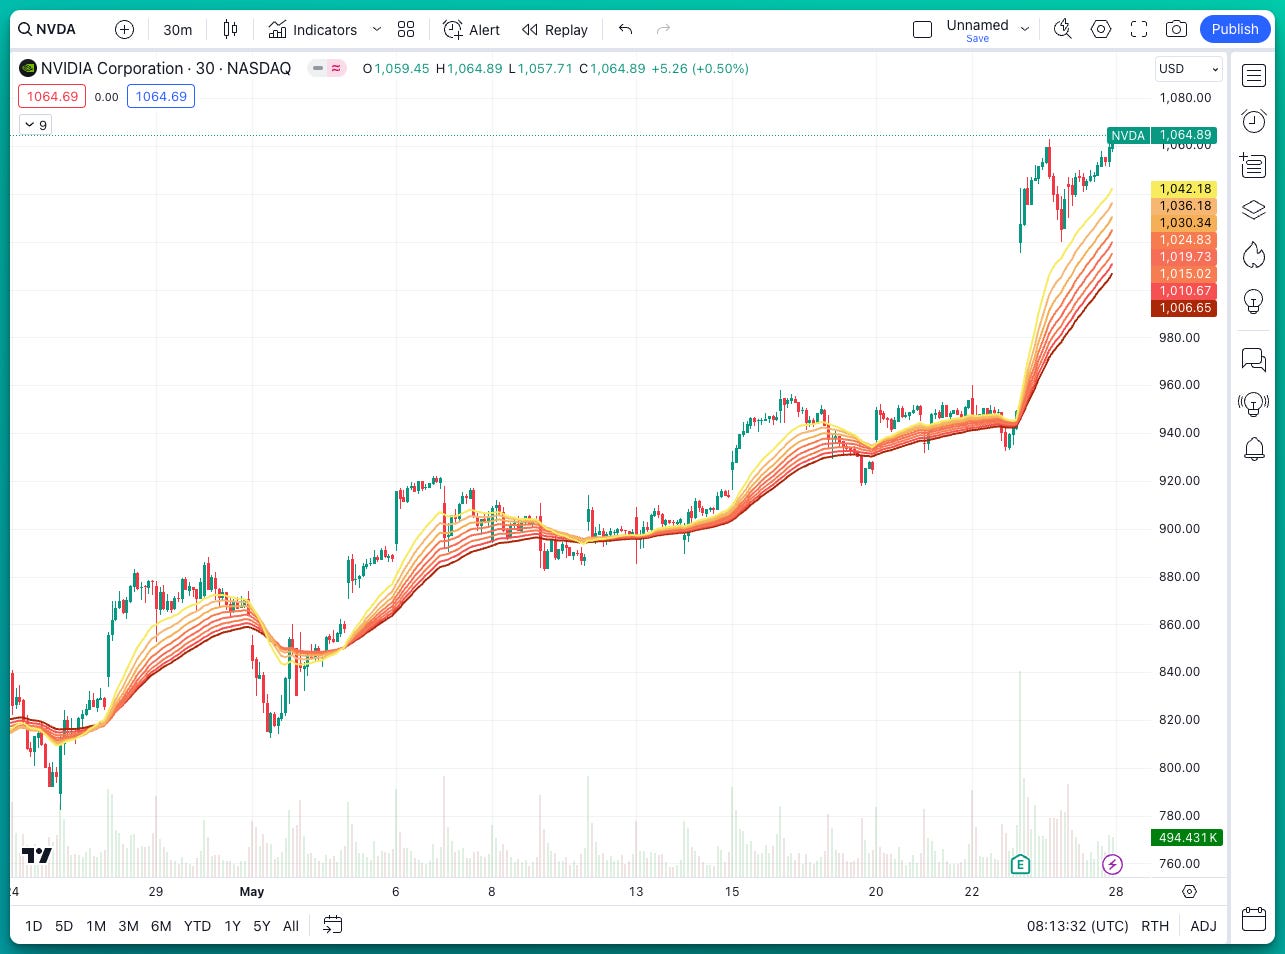The image size is (1285, 954).
Task: Open the idea streams broadcast panel
Action: point(1254,404)
